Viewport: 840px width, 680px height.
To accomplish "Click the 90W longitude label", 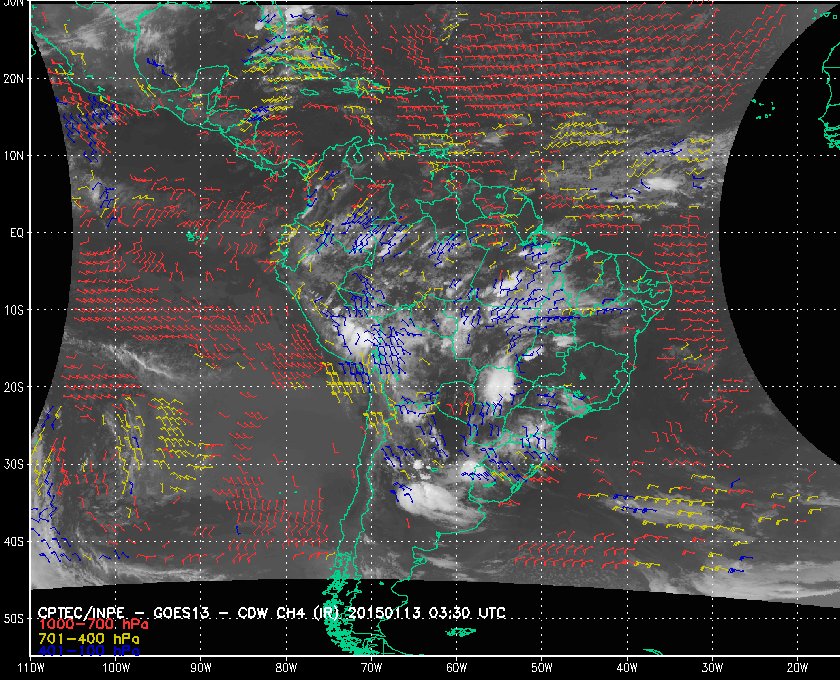I will pyautogui.click(x=201, y=668).
